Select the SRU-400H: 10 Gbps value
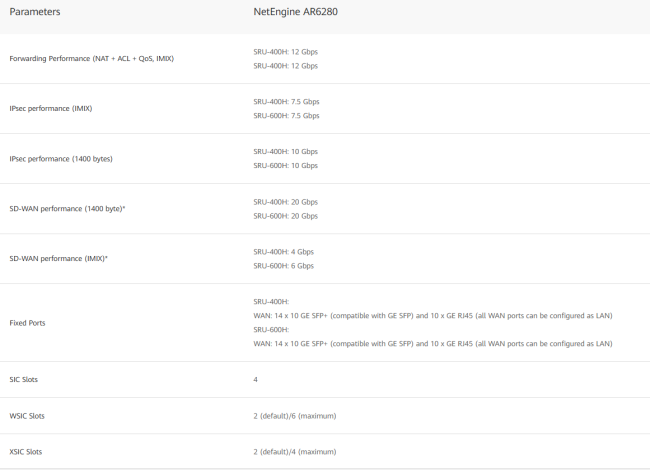650x470 pixels. pos(284,151)
